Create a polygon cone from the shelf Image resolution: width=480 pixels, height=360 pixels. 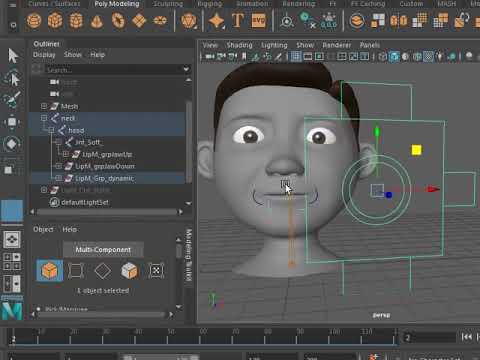(x=97, y=22)
